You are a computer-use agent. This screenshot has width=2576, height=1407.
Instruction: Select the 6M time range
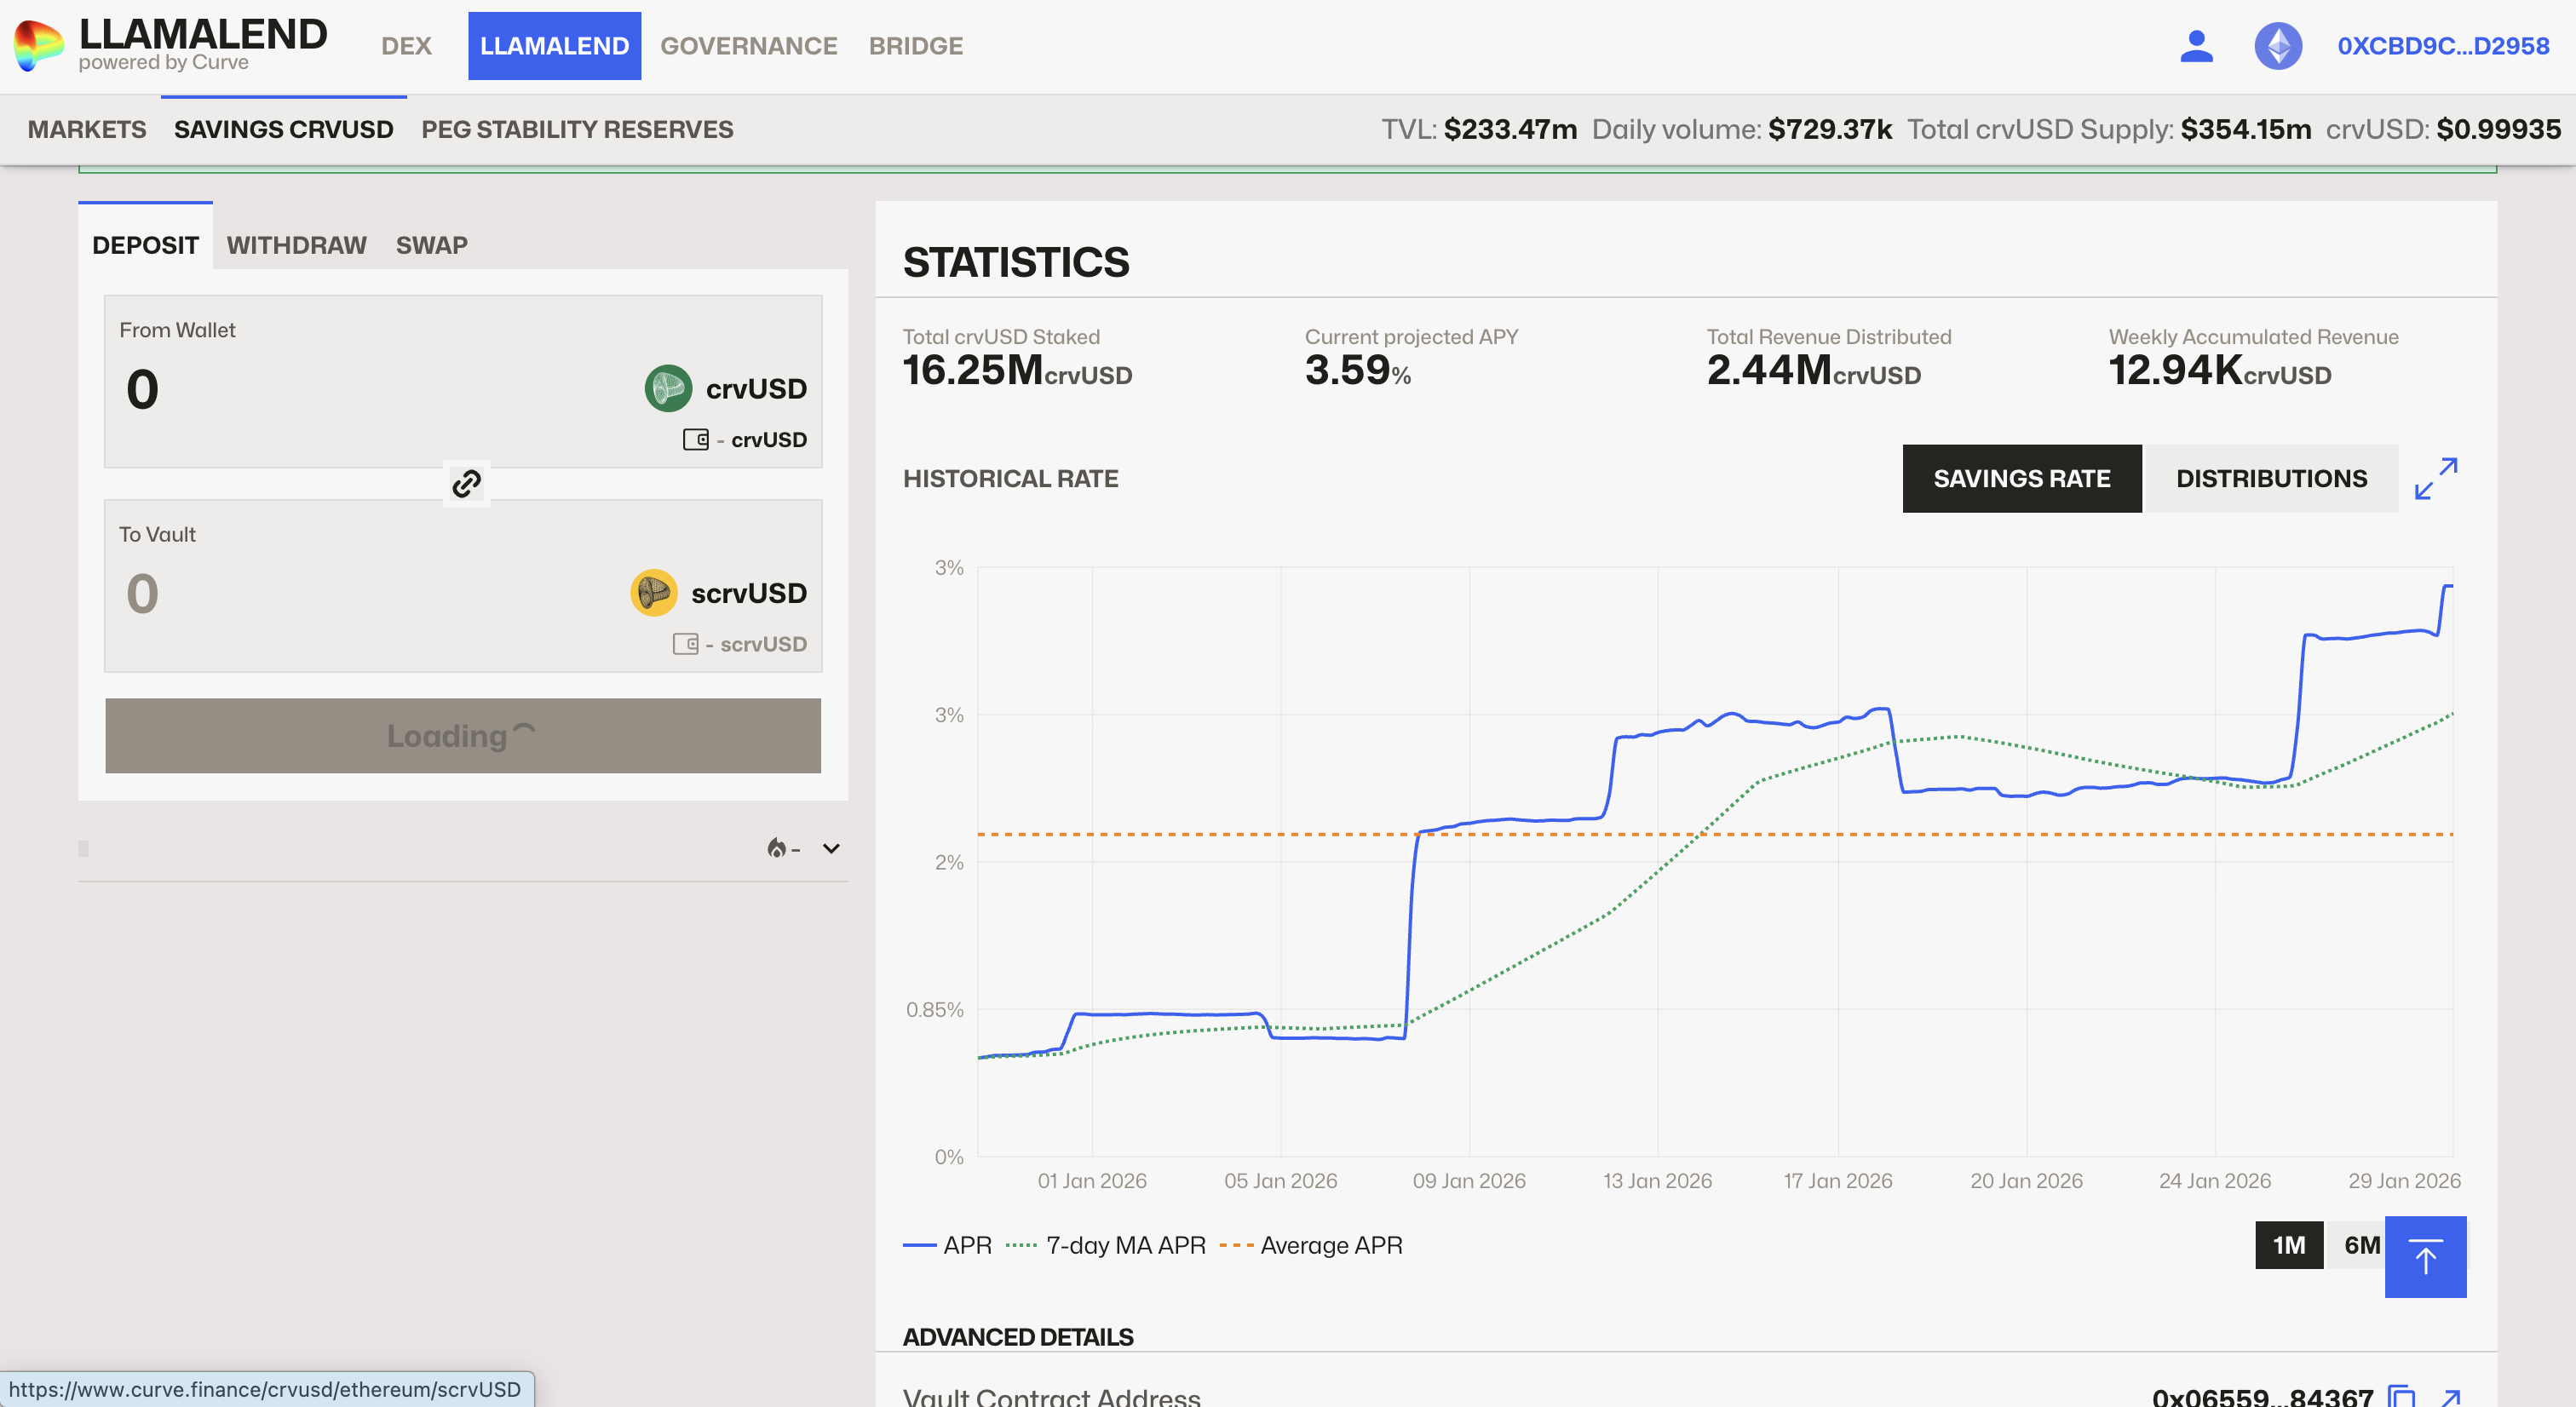pyautogui.click(x=2359, y=1245)
